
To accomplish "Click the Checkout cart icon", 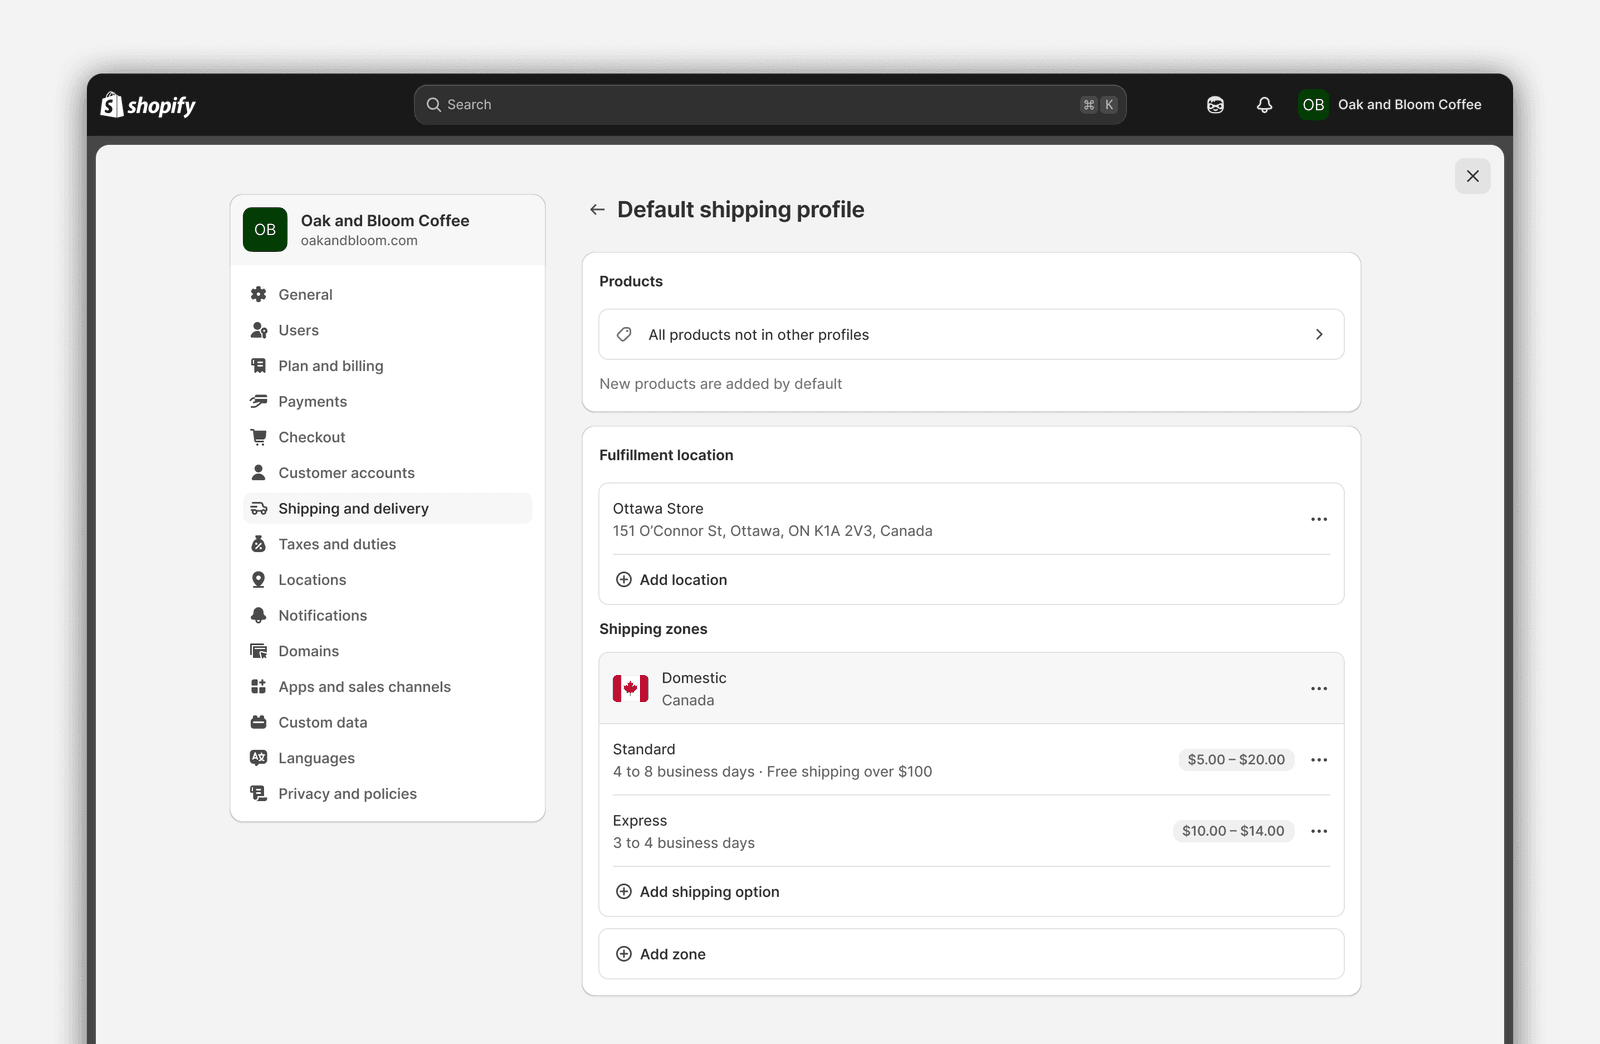I will tap(258, 437).
